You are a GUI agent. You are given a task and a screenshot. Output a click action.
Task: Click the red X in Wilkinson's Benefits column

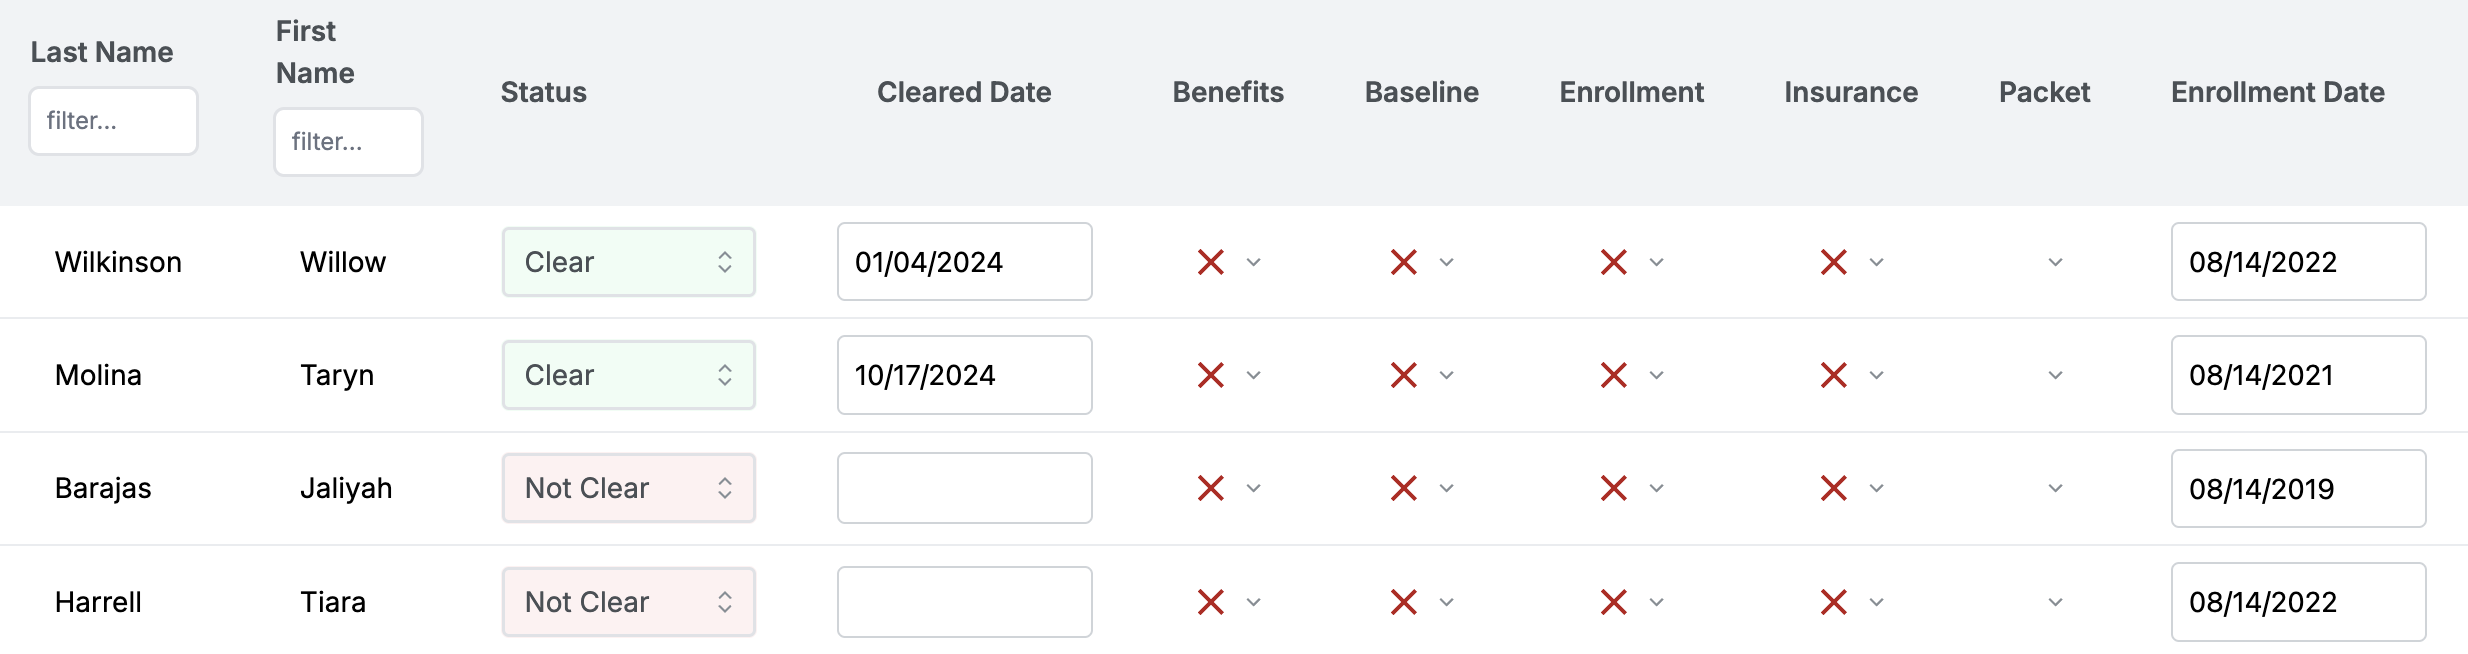coord(1211,262)
